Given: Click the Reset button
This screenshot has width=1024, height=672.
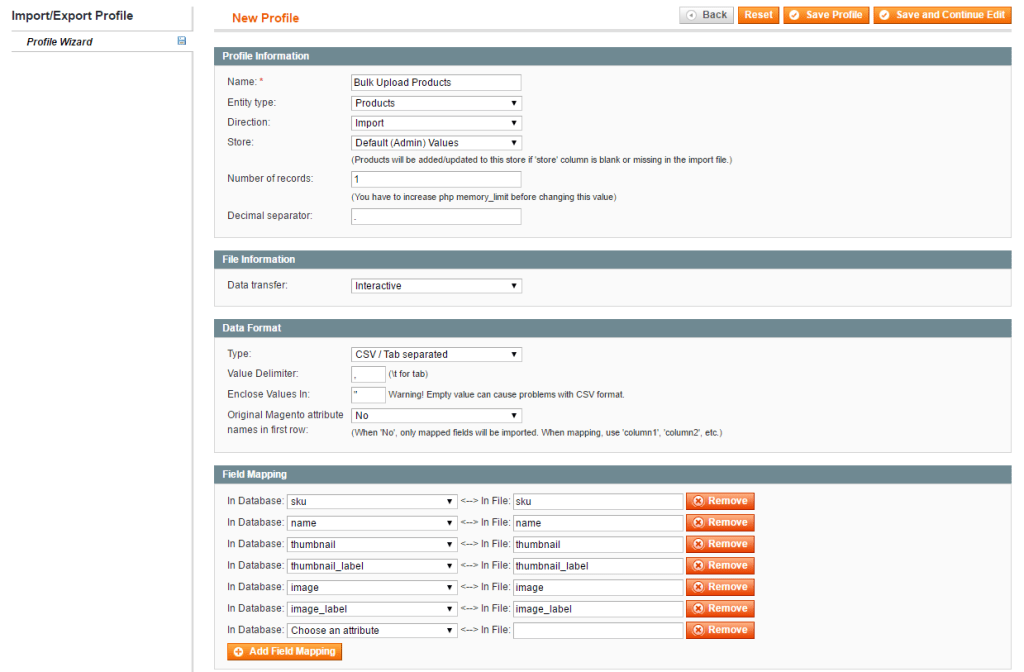Looking at the screenshot, I should (758, 15).
